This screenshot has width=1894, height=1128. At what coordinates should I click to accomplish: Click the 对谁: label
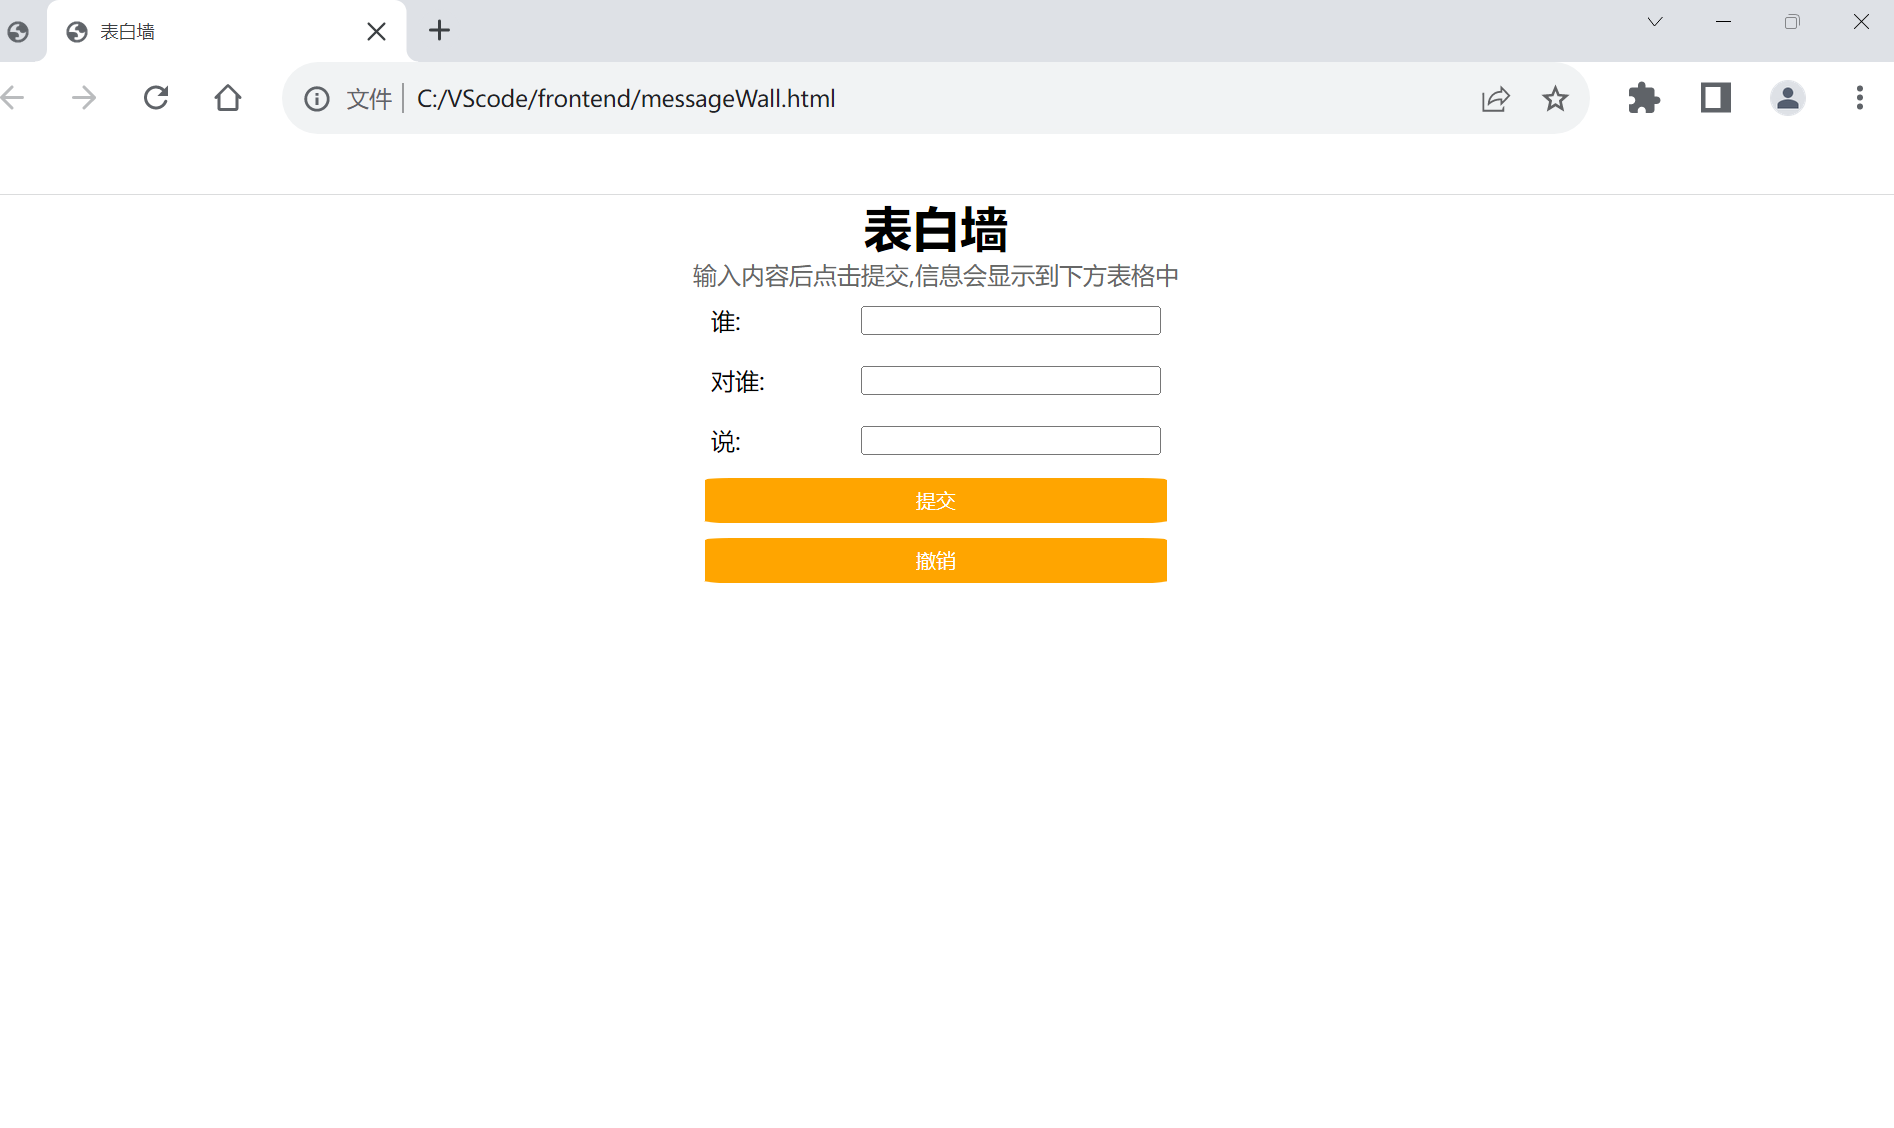click(738, 382)
